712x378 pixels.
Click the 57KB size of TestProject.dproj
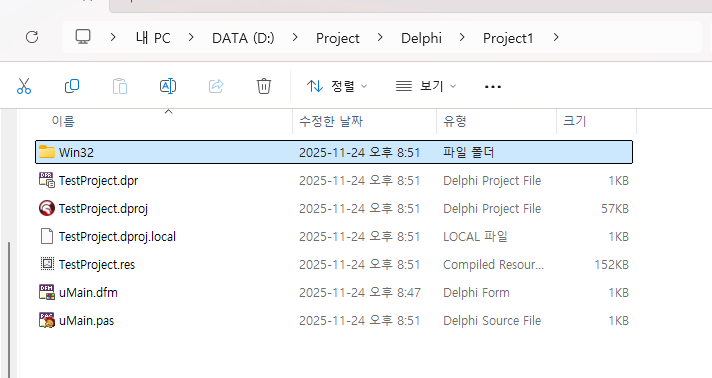tap(615, 209)
